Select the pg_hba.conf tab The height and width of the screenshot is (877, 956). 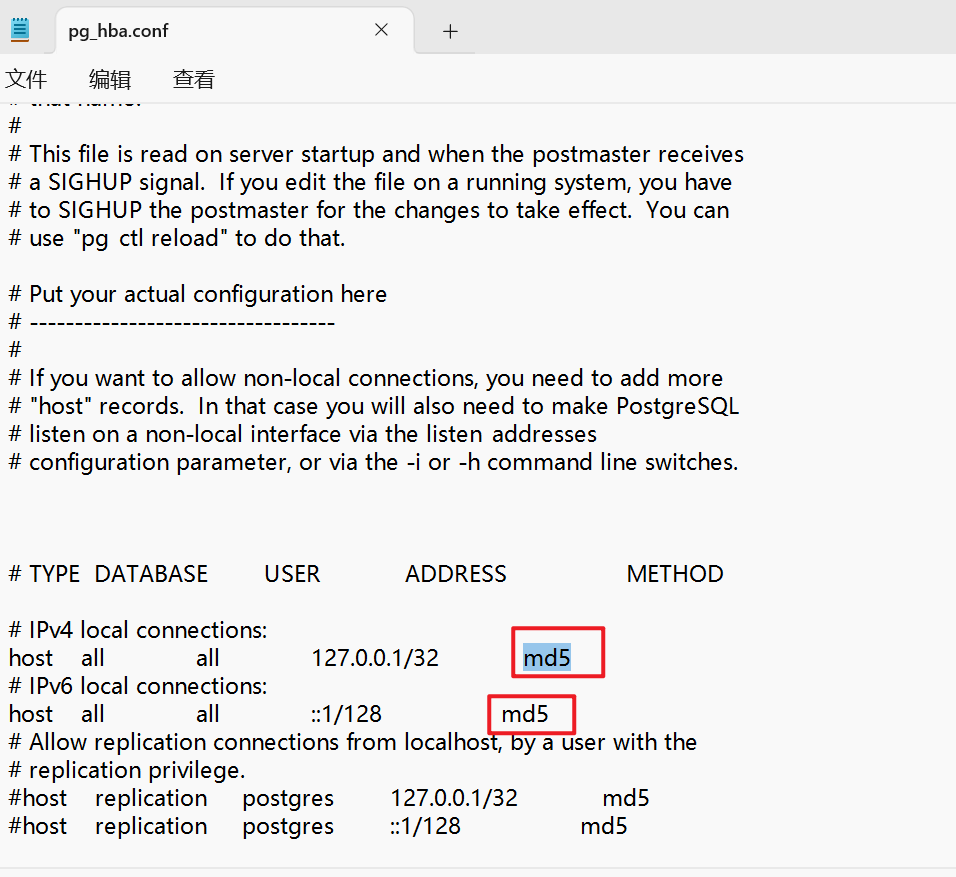235,30
